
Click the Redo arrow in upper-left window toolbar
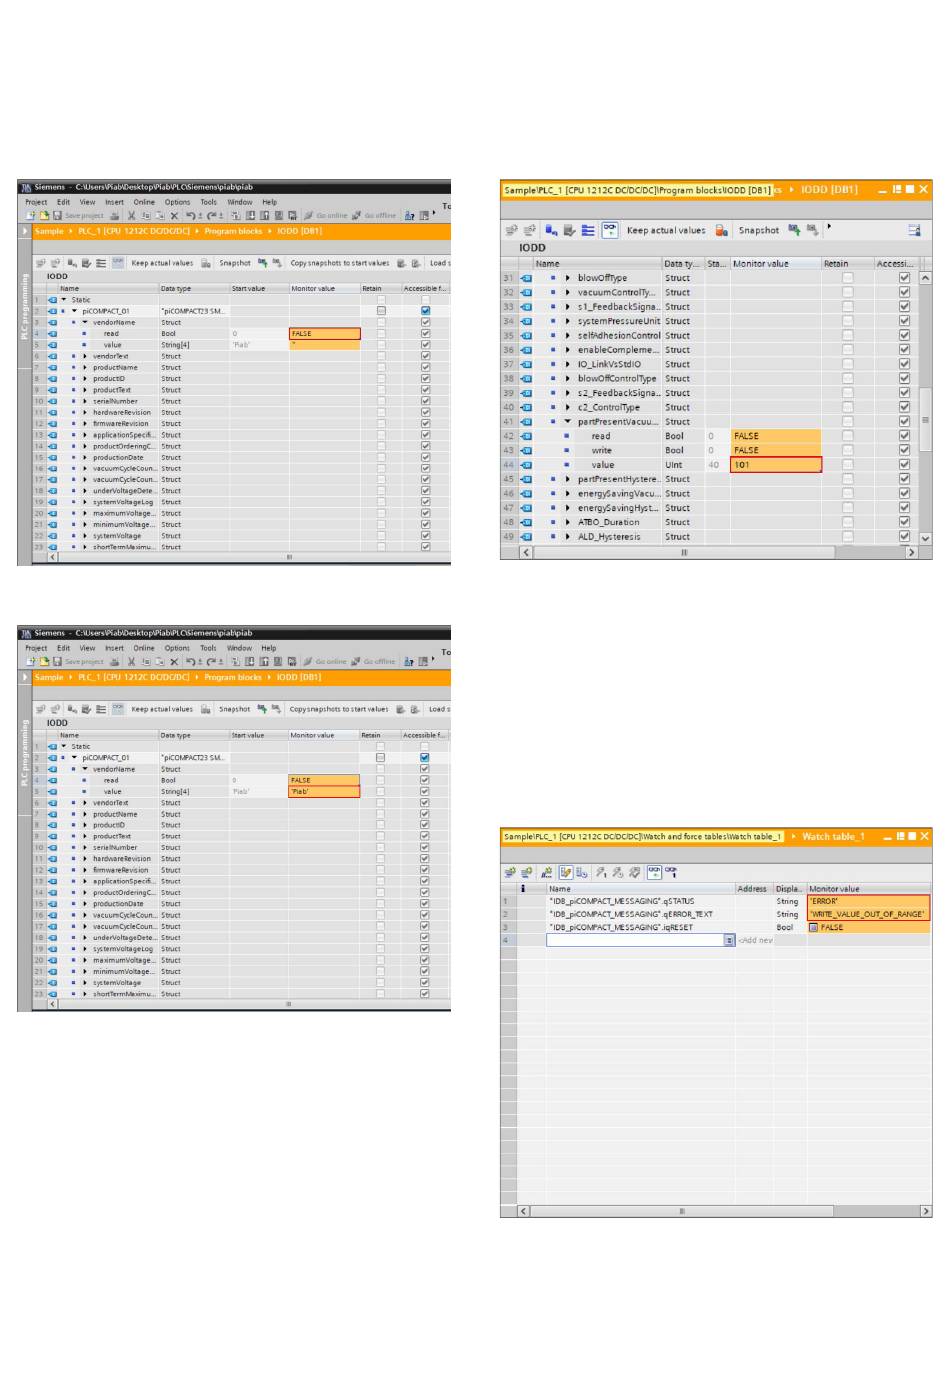[x=211, y=215]
